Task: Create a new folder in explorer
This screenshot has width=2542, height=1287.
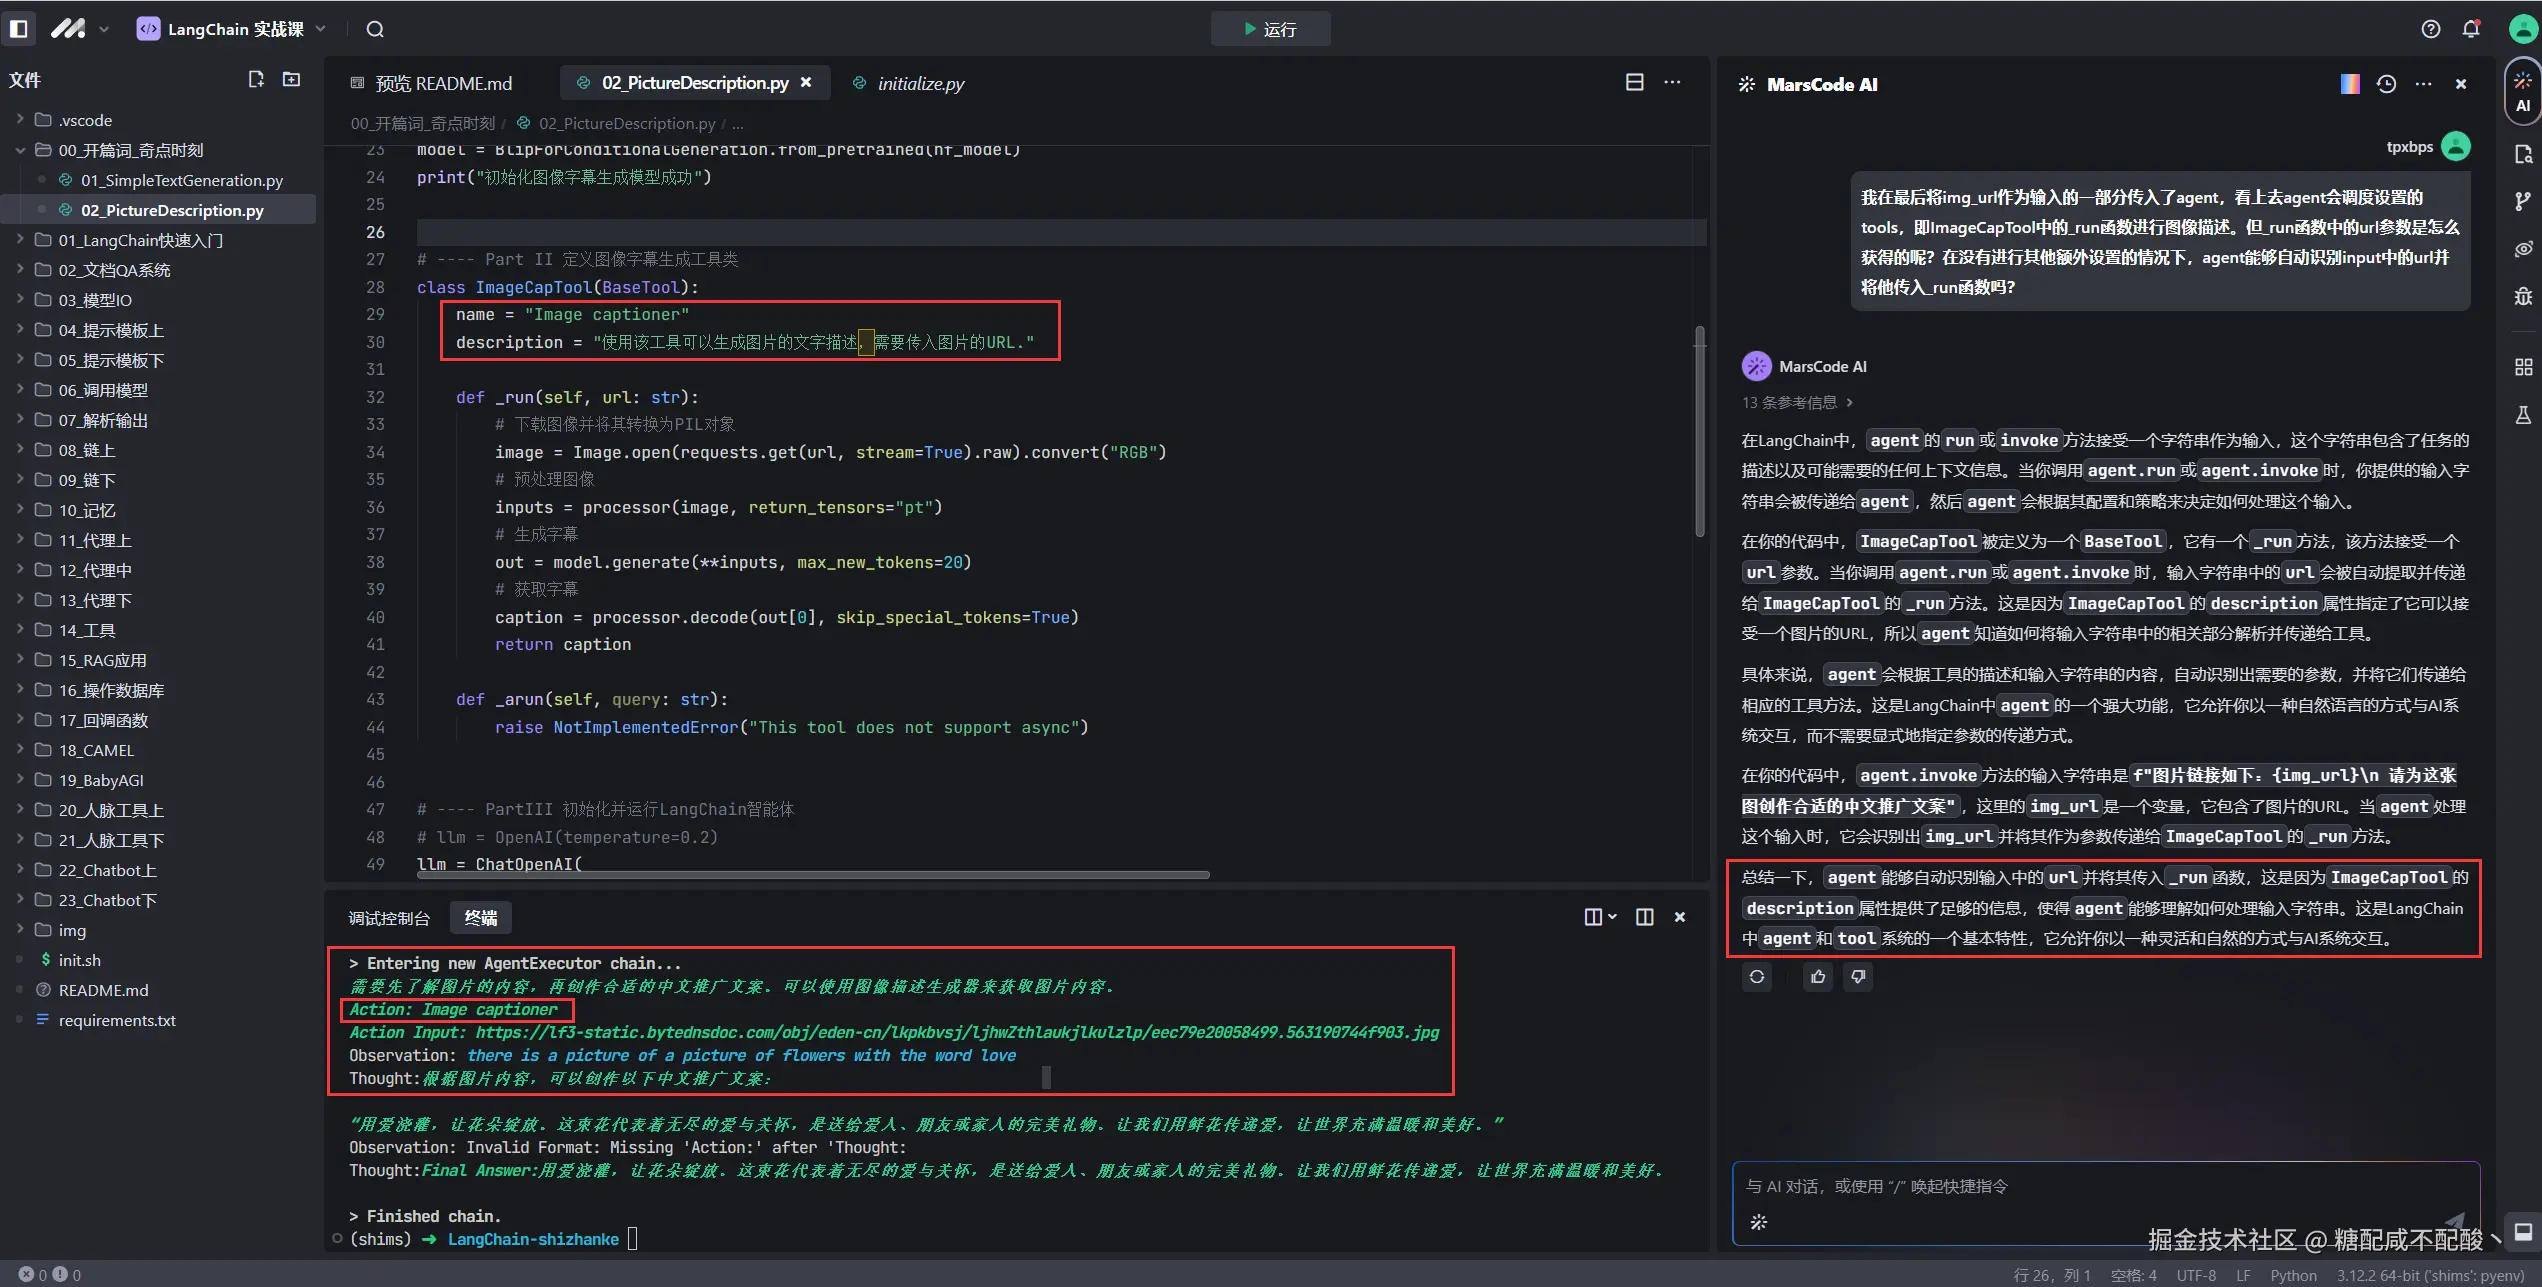Action: point(291,79)
